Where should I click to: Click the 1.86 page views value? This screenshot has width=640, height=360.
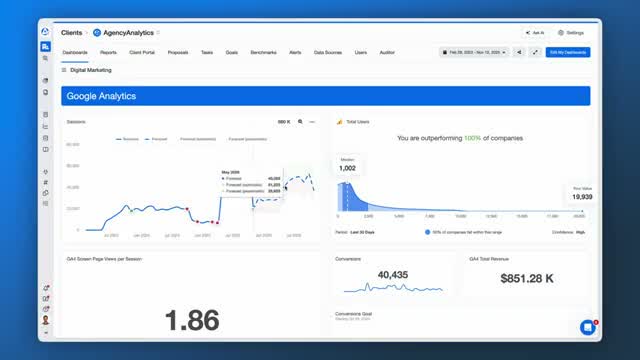pyautogui.click(x=192, y=320)
